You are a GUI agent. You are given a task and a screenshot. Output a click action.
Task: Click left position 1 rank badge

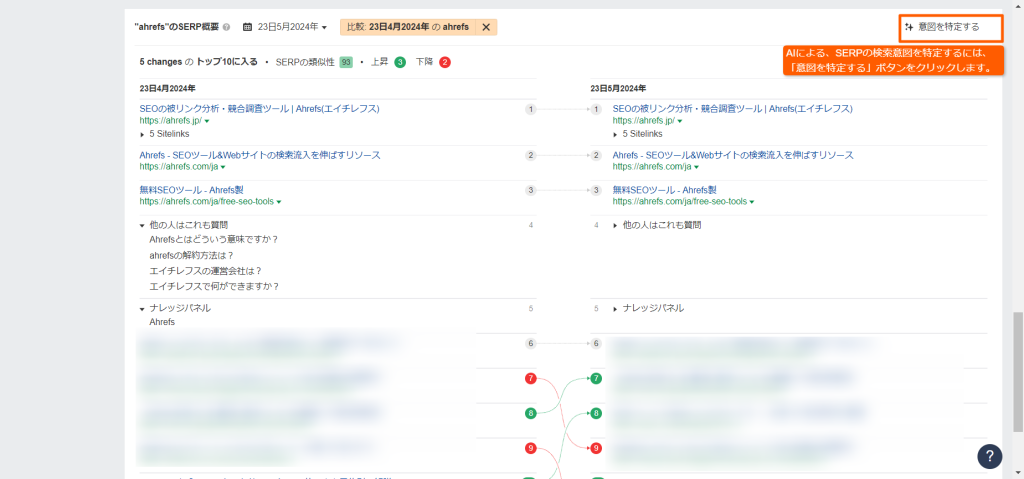click(531, 109)
